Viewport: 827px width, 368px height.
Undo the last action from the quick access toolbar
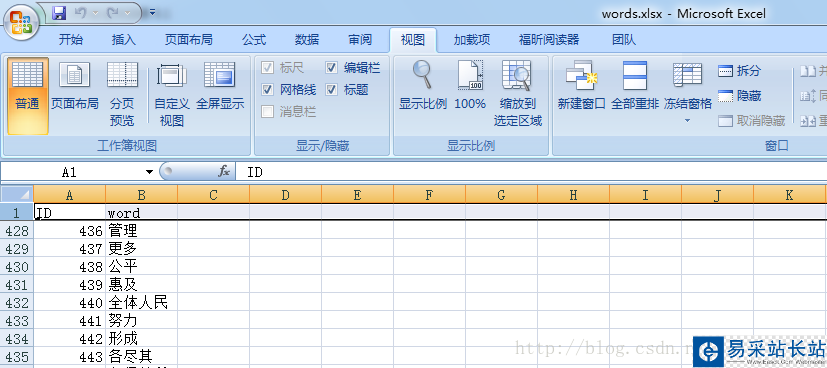click(x=80, y=13)
